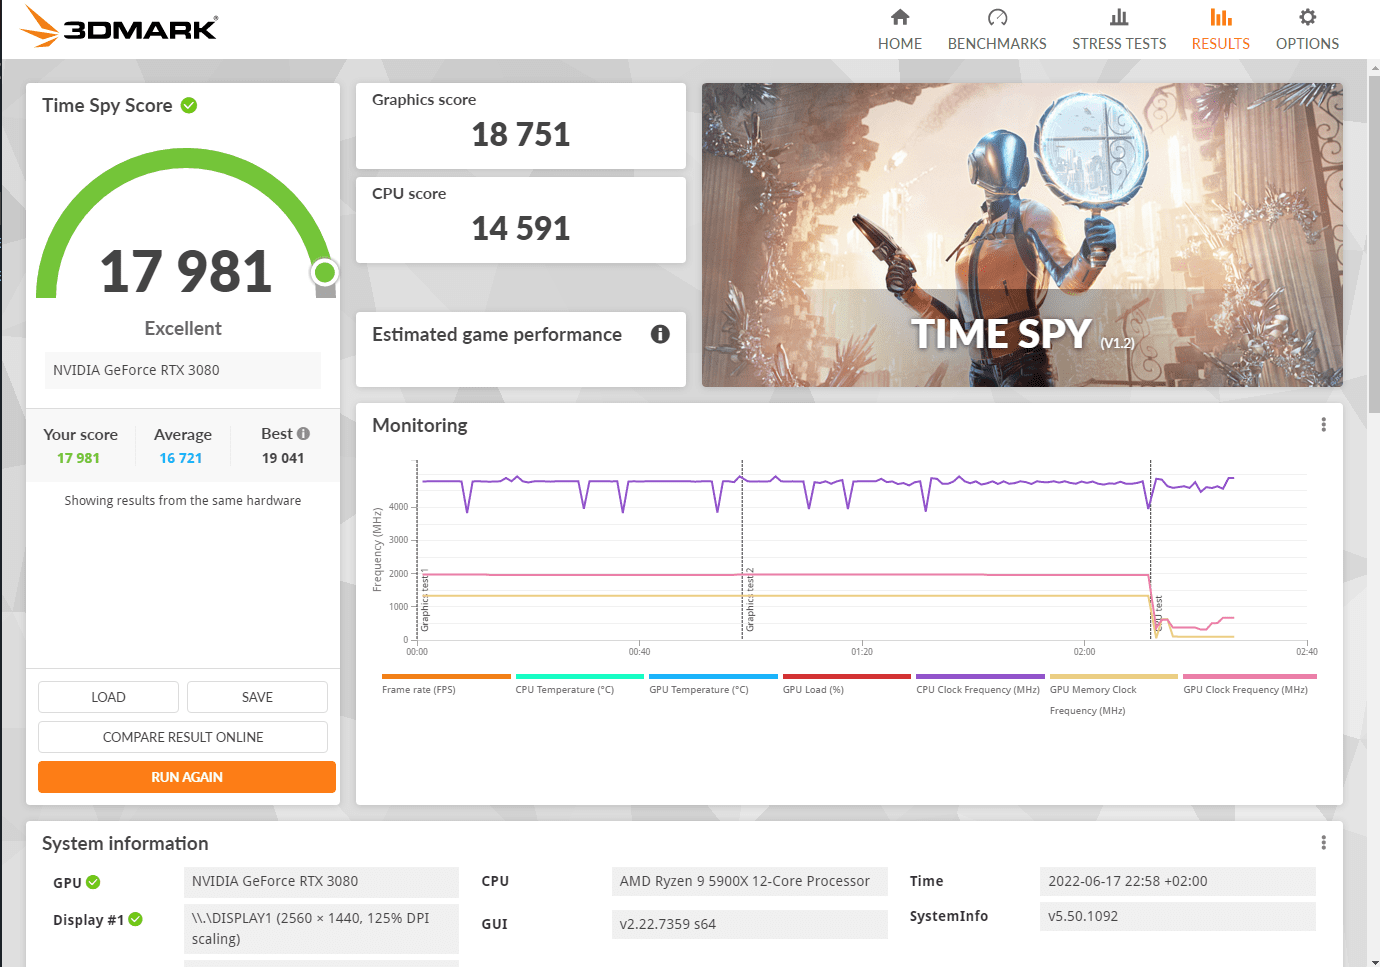Go to BENCHMARKS tab

click(x=997, y=44)
